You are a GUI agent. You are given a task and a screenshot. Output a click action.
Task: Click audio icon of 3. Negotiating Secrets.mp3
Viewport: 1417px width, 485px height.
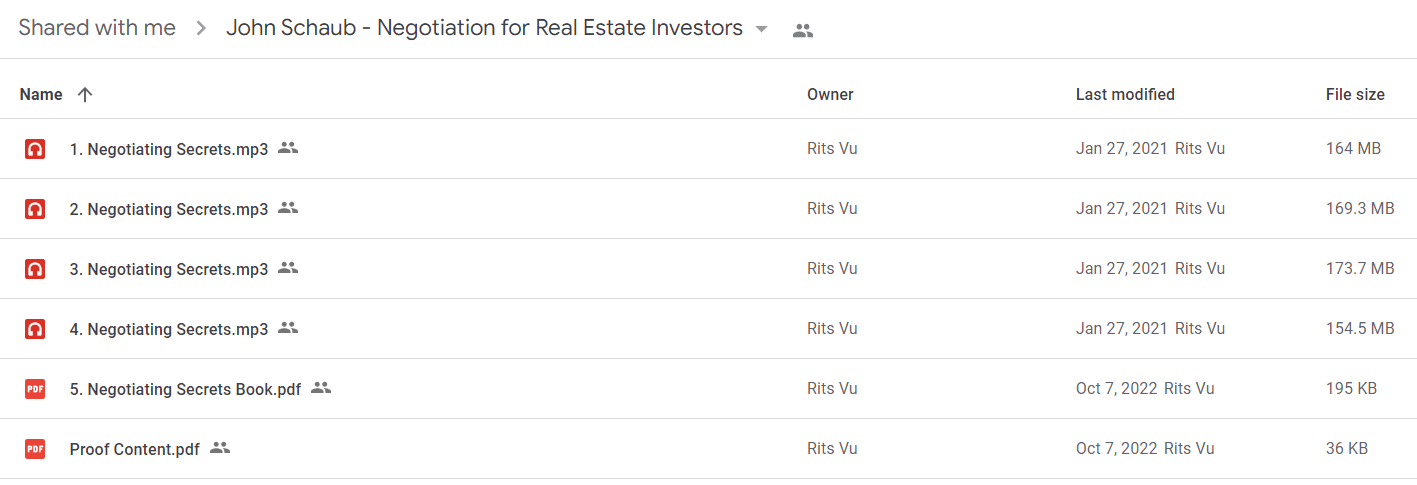click(35, 269)
